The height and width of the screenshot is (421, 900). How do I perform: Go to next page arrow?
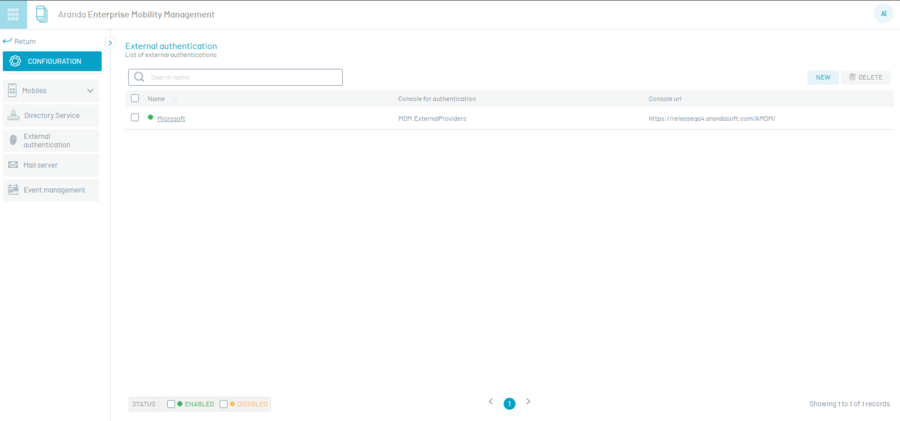(x=528, y=401)
